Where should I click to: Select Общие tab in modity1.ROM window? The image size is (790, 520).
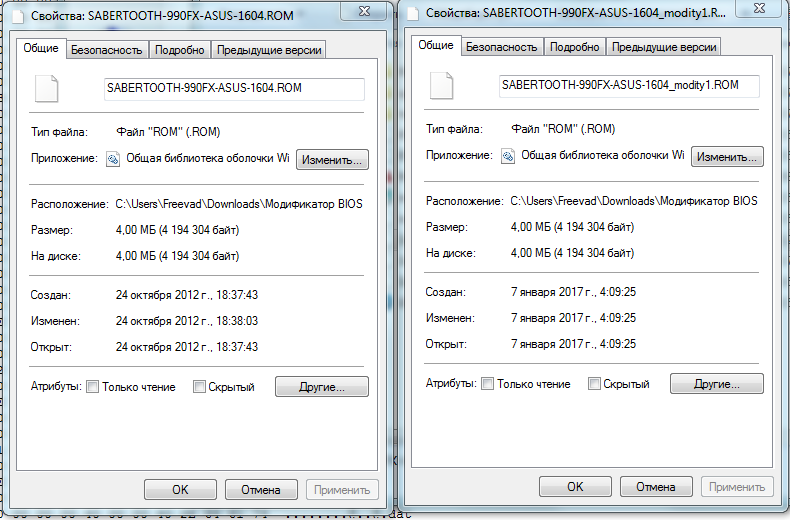pyautogui.click(x=436, y=45)
